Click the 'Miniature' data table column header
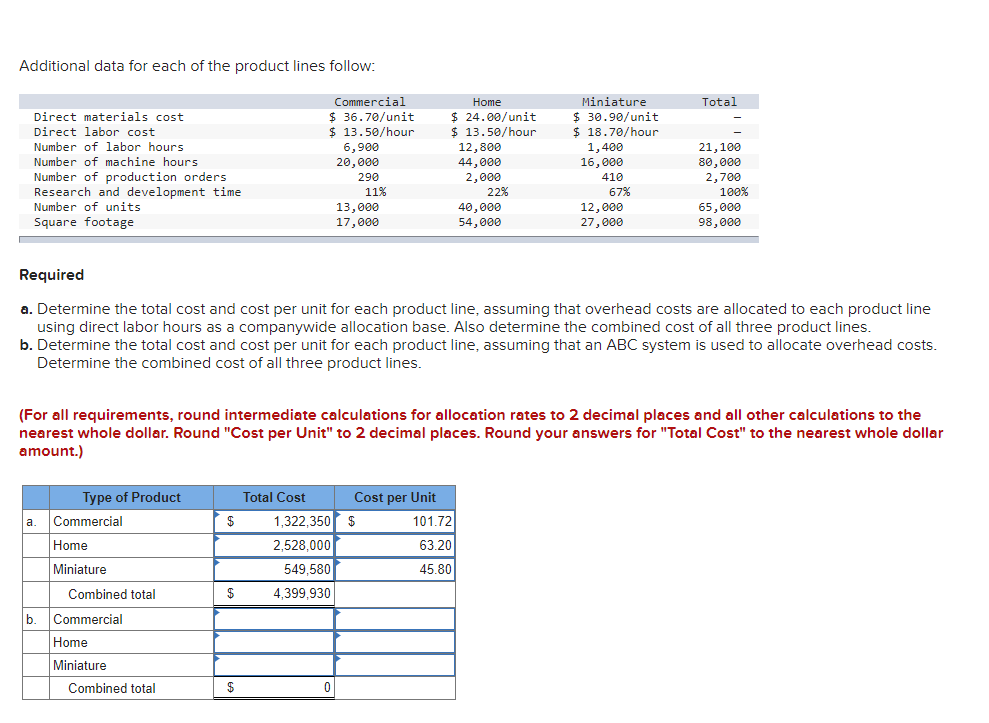 click(x=614, y=102)
